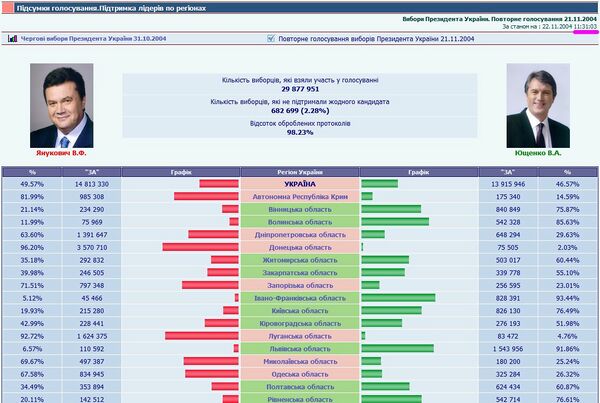Select the Donetsk oblast region row

coord(300,247)
